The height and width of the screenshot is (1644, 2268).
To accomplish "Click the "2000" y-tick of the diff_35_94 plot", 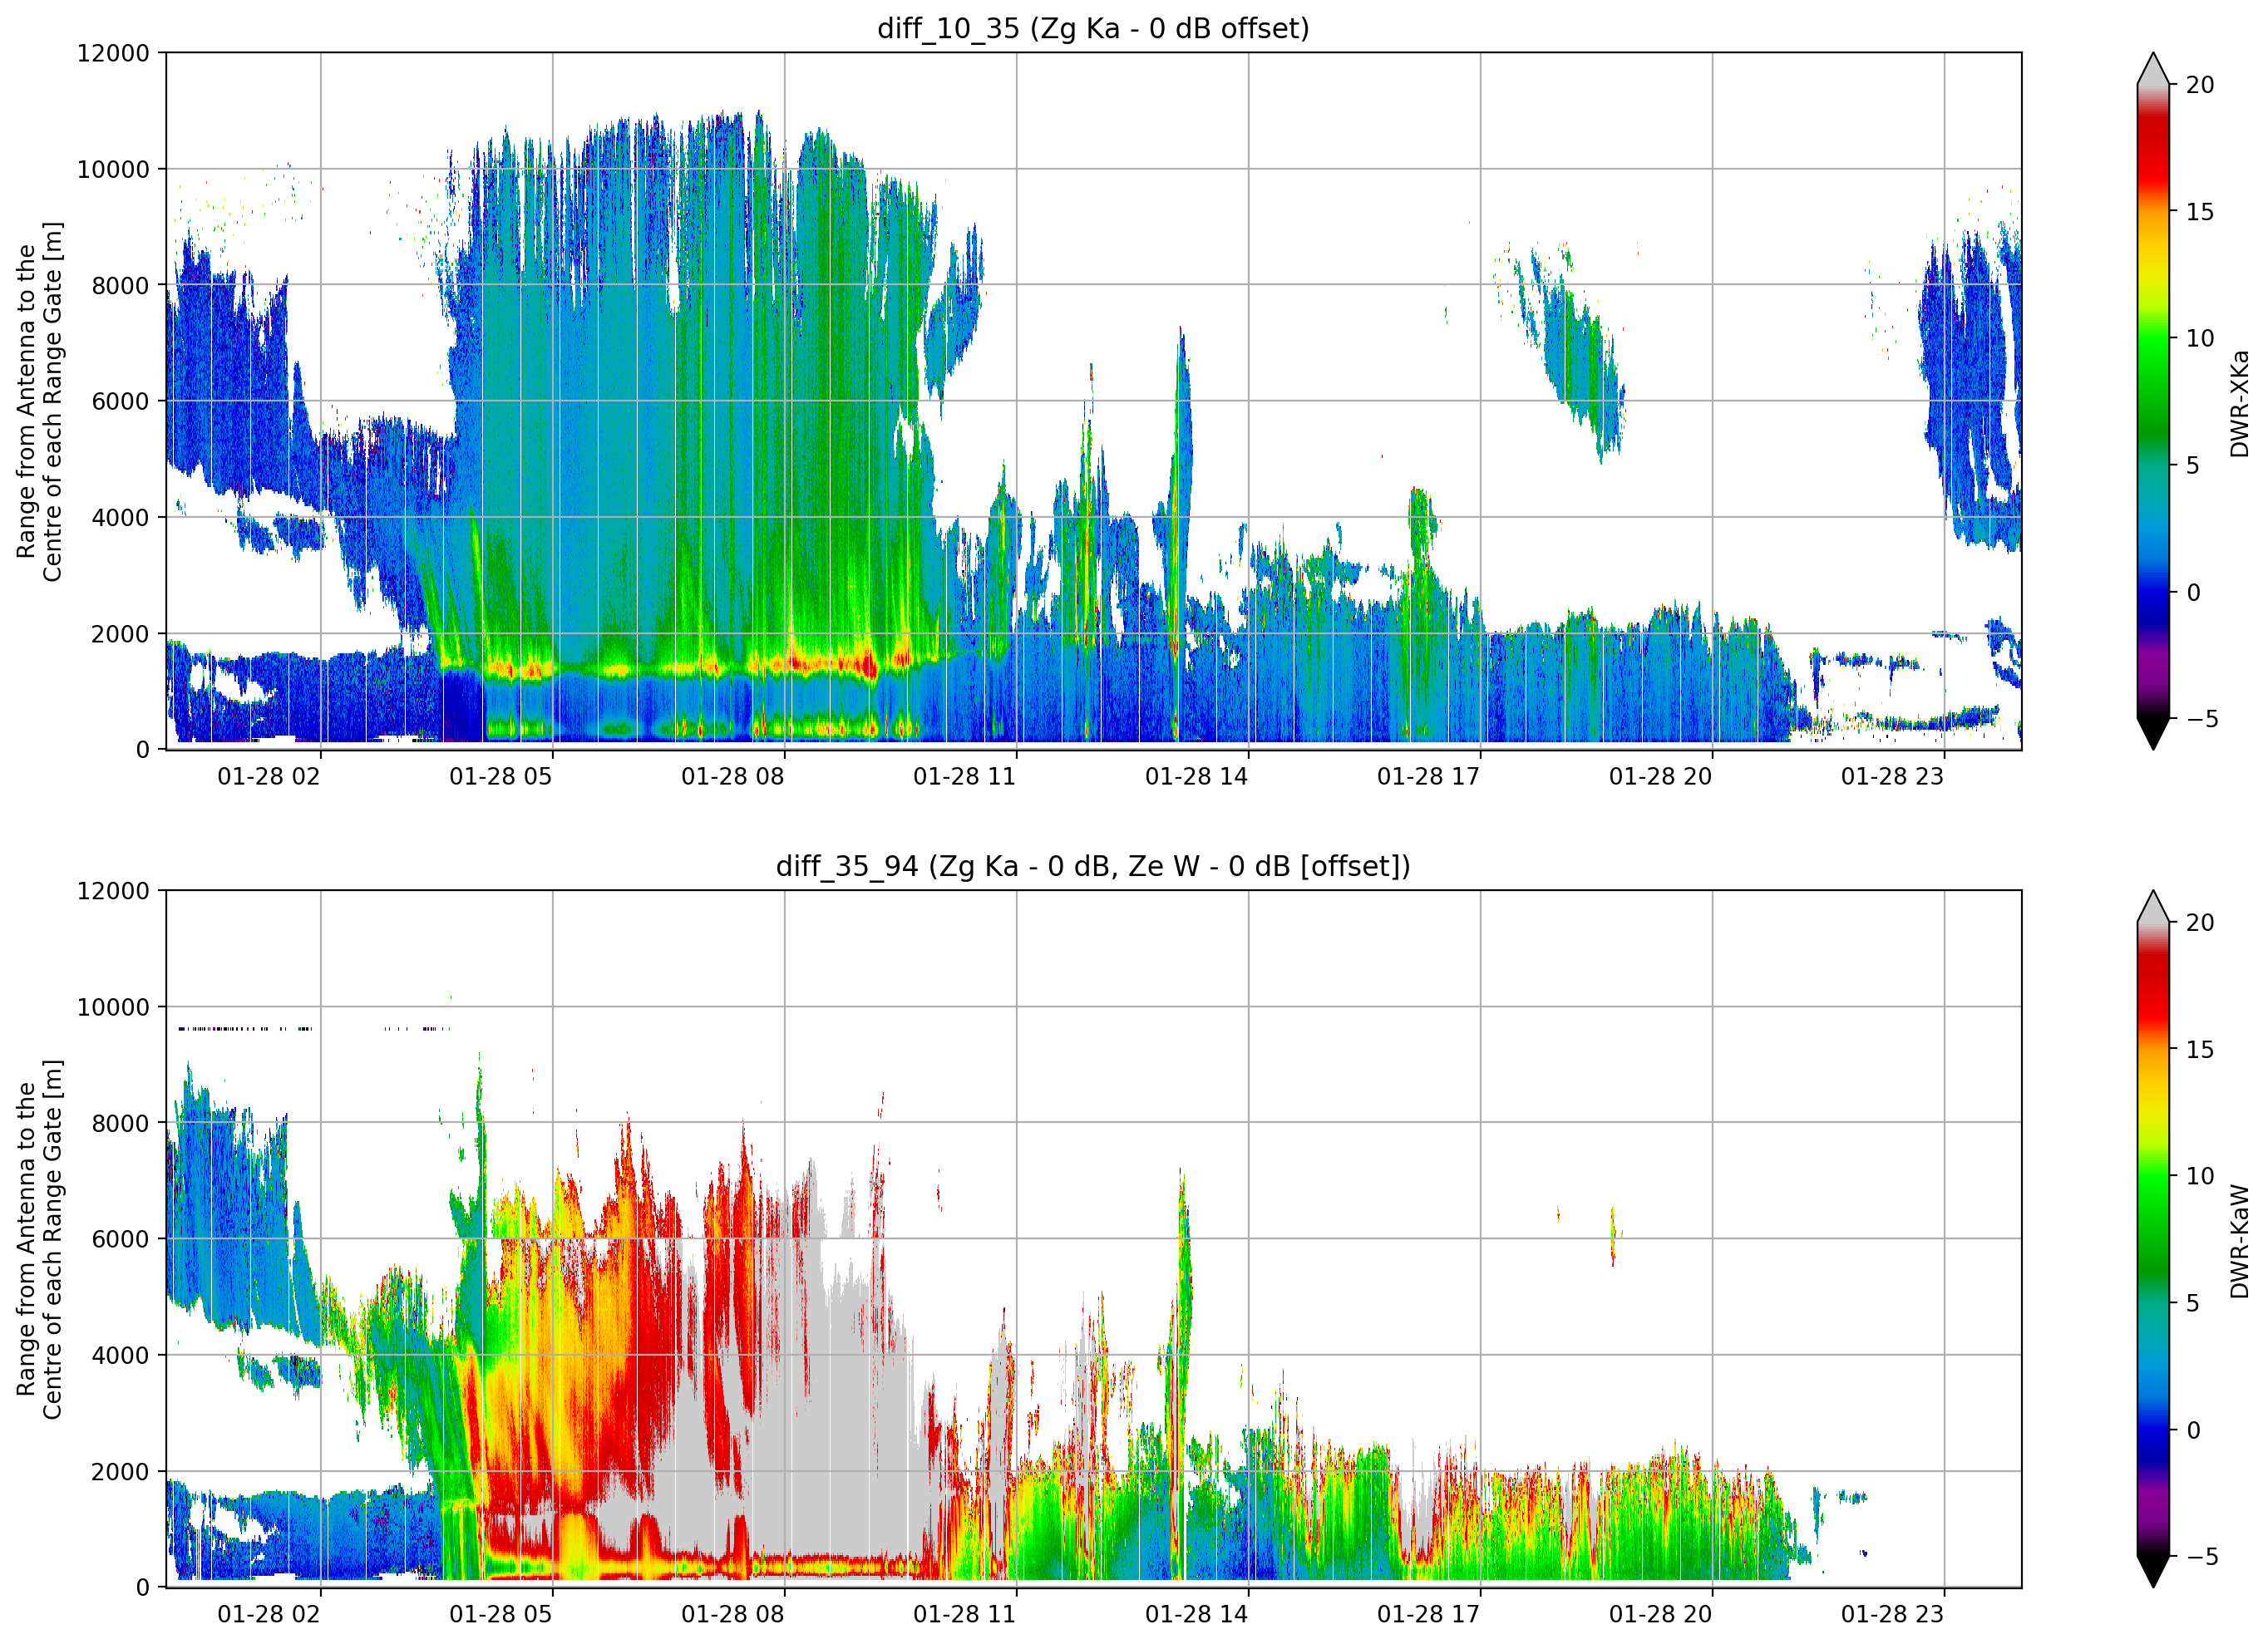I will click(x=120, y=1471).
